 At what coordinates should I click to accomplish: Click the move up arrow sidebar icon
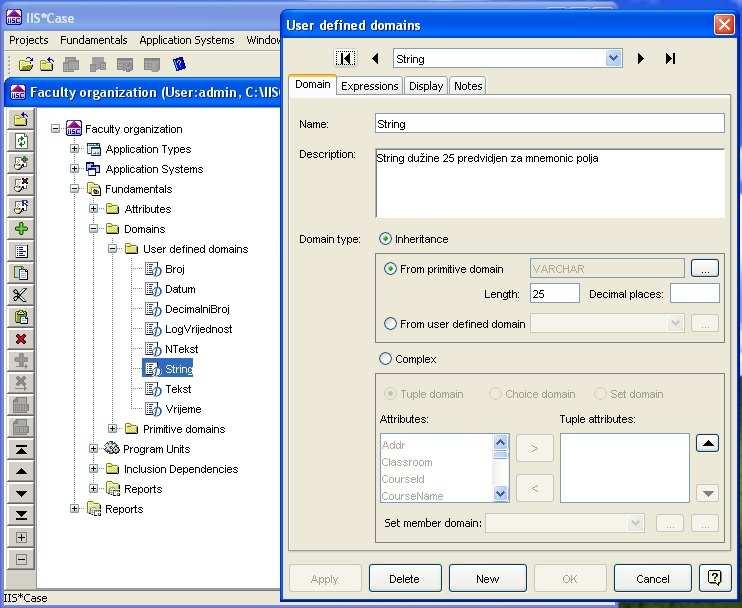tap(21, 471)
